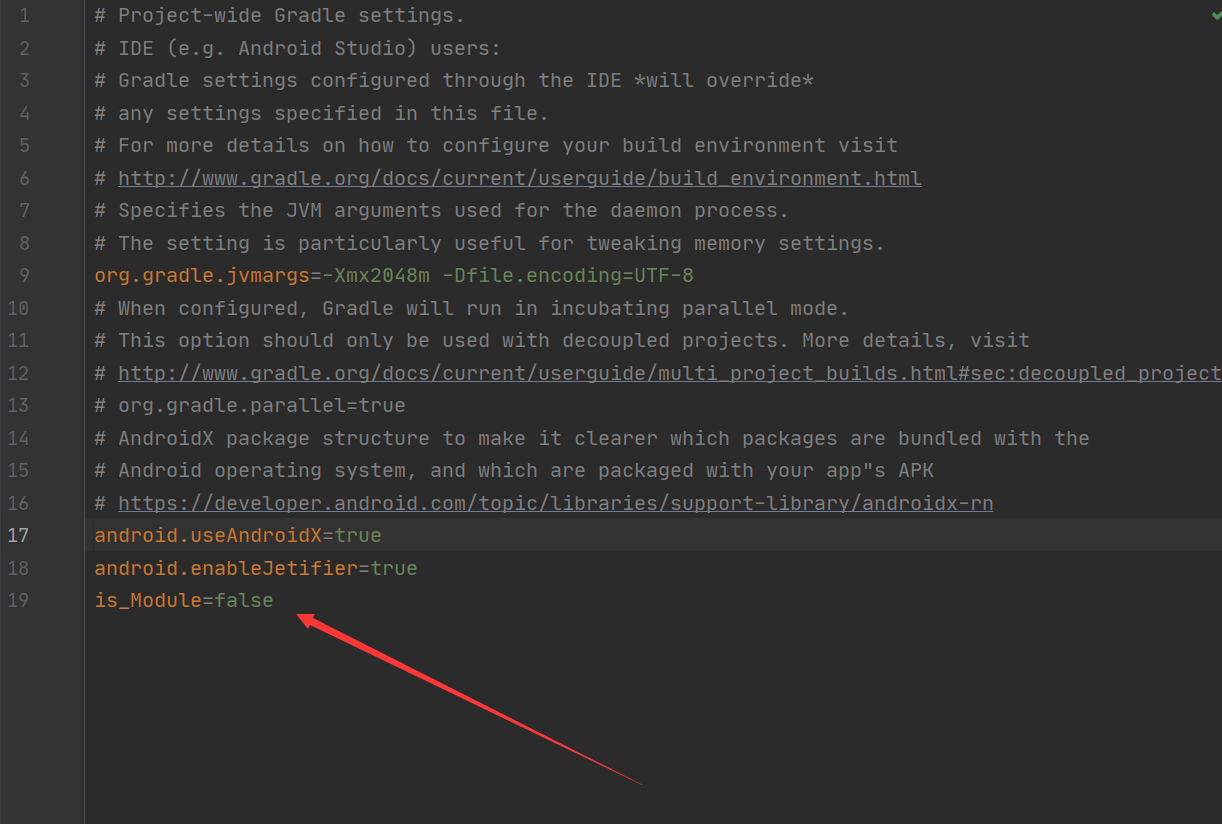Place cursor on false value after is_Module

click(x=243, y=600)
